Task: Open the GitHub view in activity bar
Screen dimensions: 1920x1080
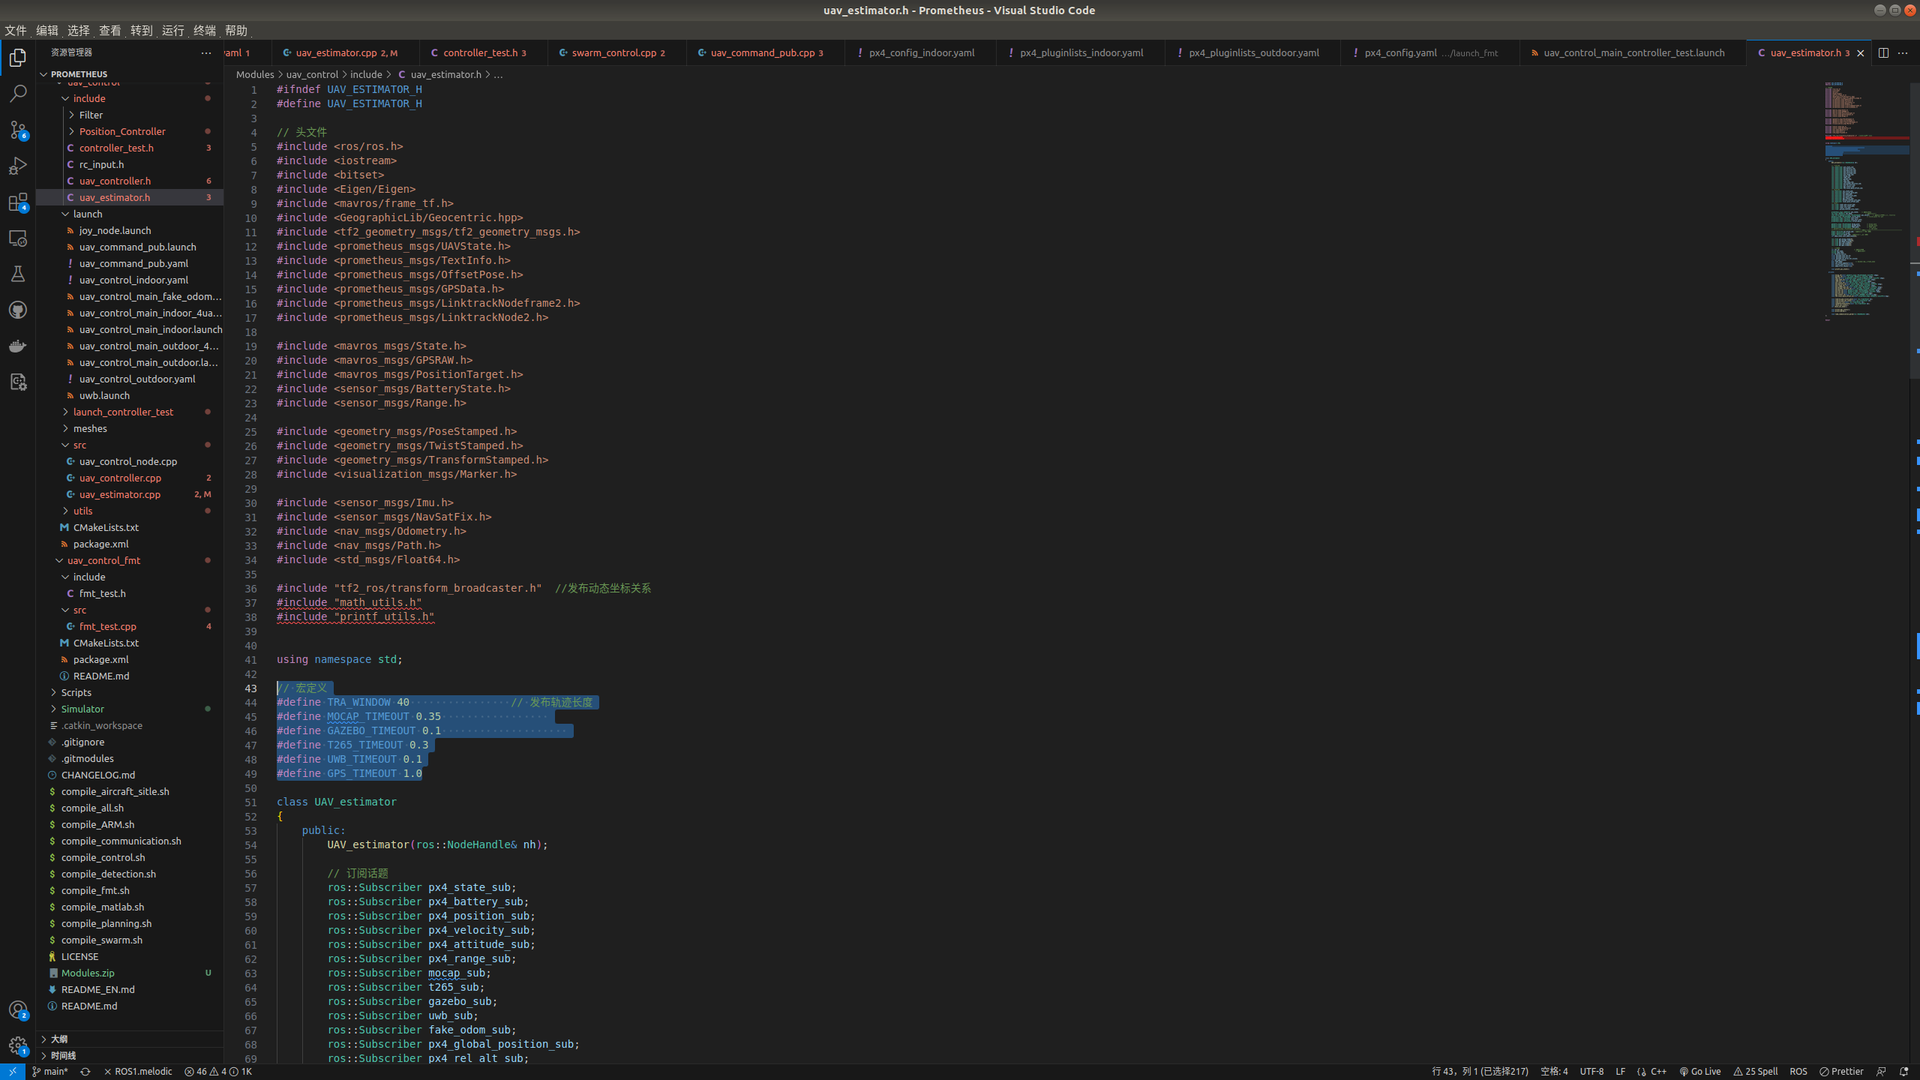Action: coord(18,310)
